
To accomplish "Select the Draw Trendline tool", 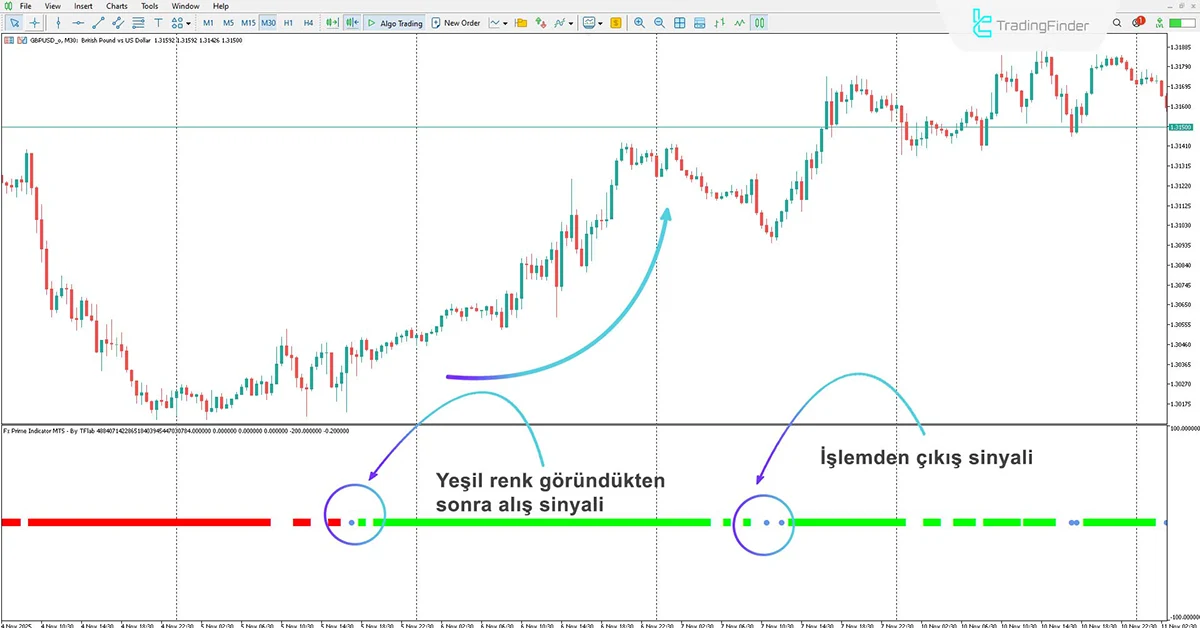I will [98, 23].
